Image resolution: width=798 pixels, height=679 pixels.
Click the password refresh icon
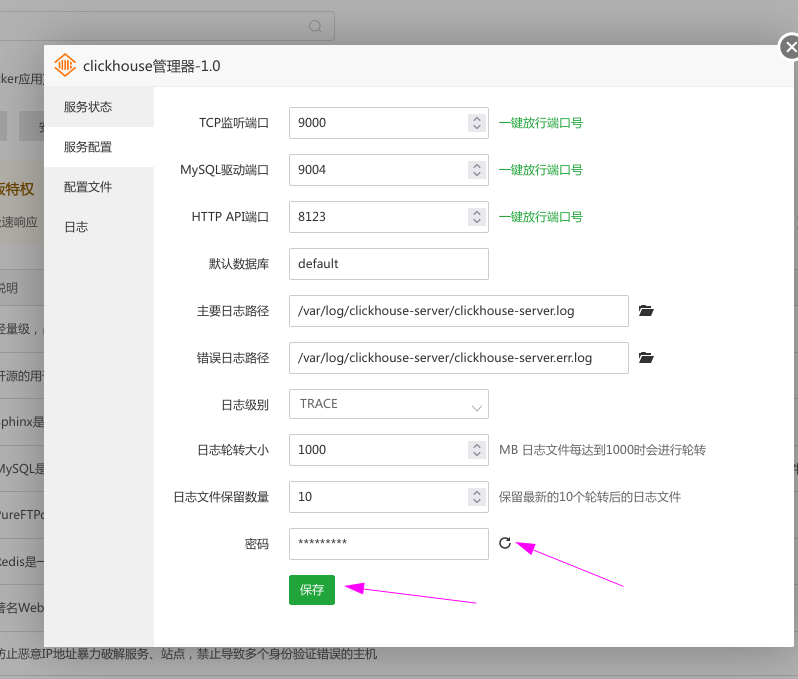click(505, 543)
